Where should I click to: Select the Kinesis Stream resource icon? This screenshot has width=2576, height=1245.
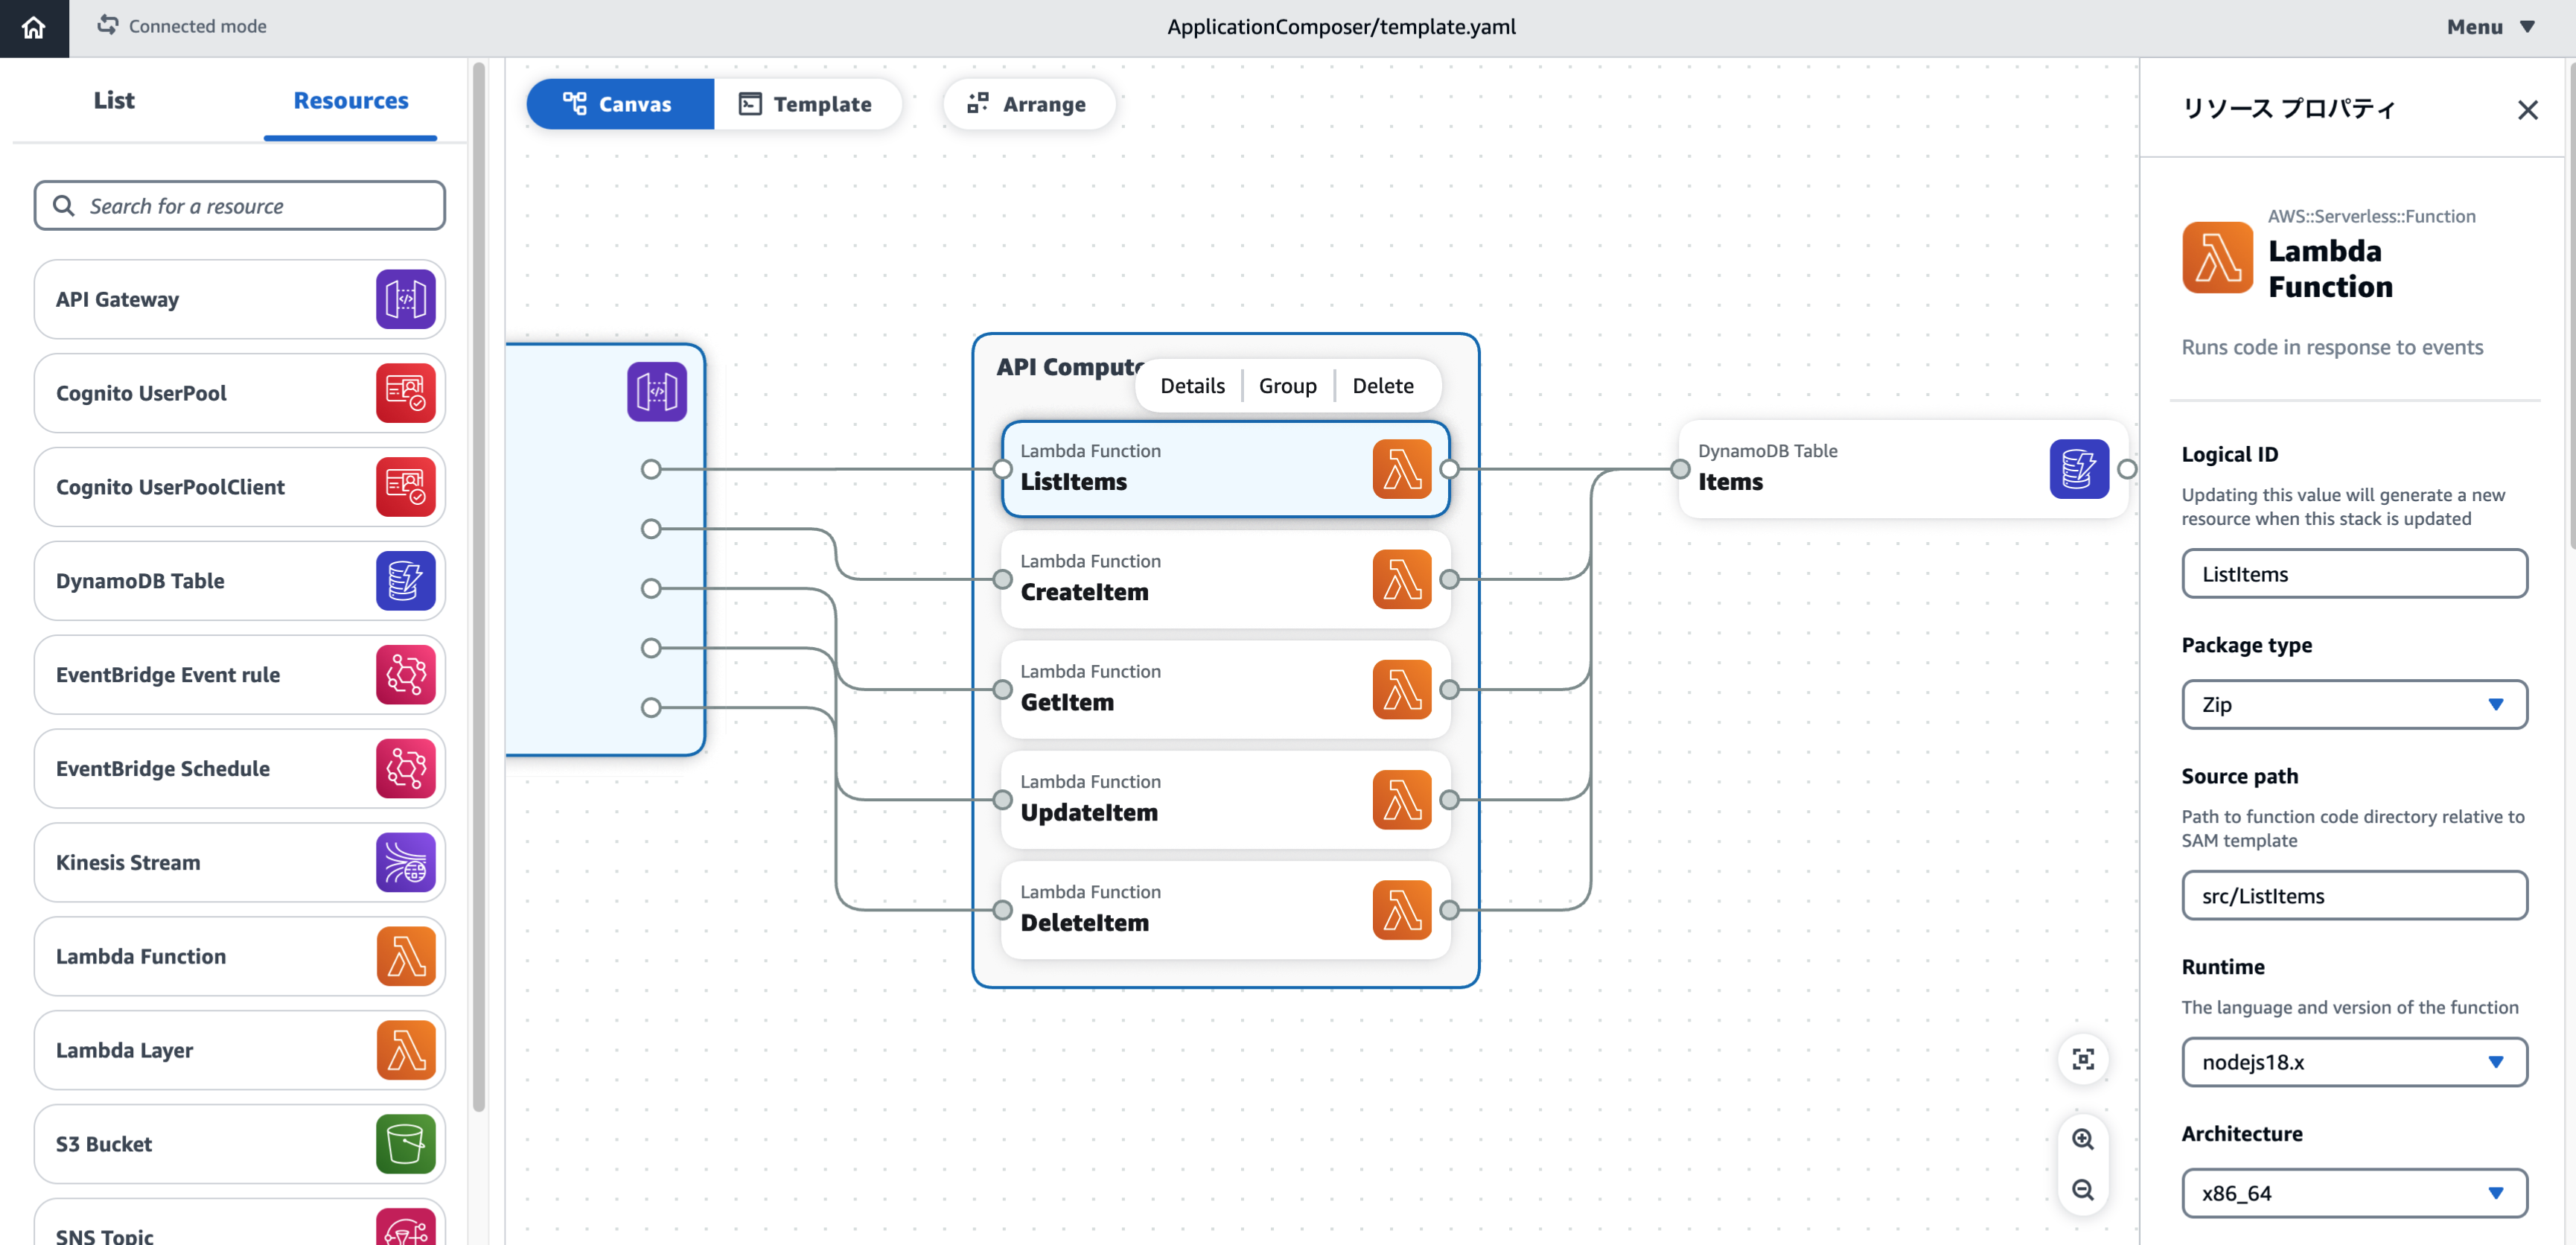tap(405, 862)
